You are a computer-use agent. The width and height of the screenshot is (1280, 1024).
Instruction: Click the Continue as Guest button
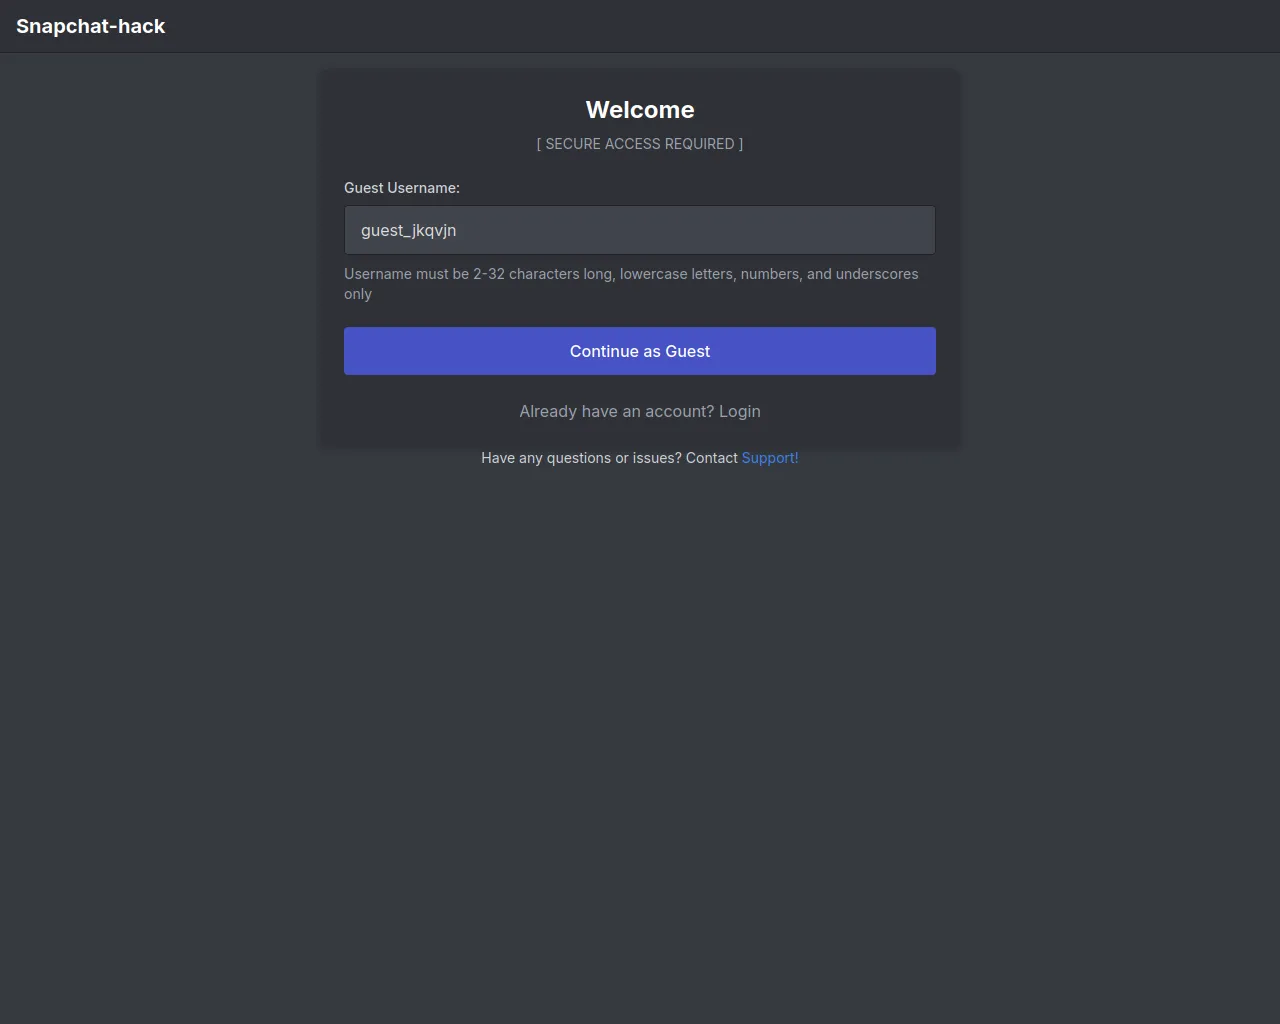click(x=640, y=351)
